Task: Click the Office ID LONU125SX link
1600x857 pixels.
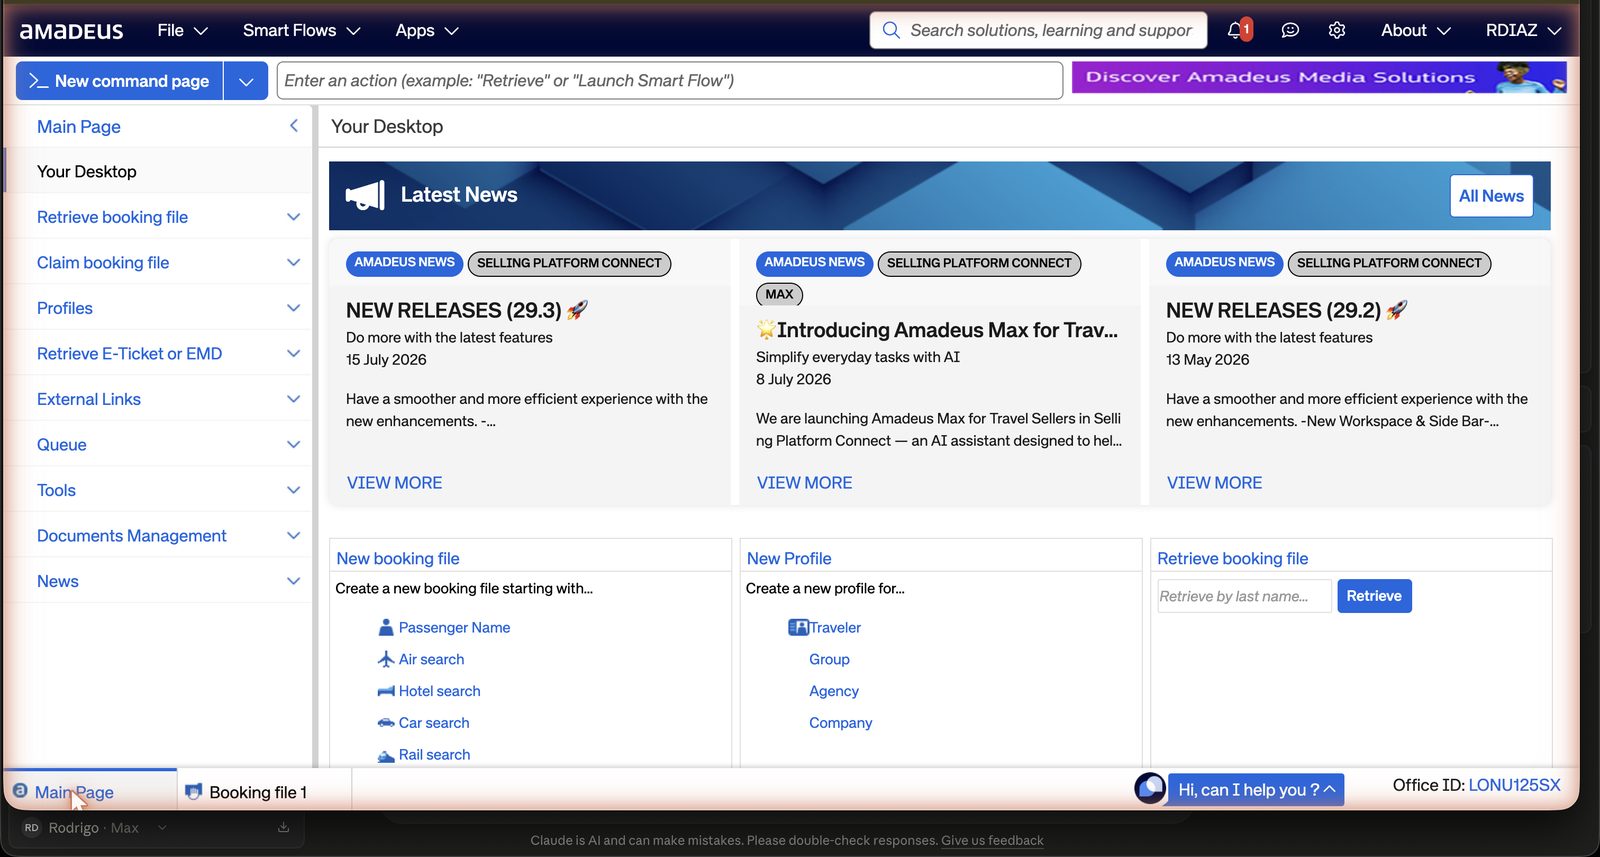Action: point(1514,785)
